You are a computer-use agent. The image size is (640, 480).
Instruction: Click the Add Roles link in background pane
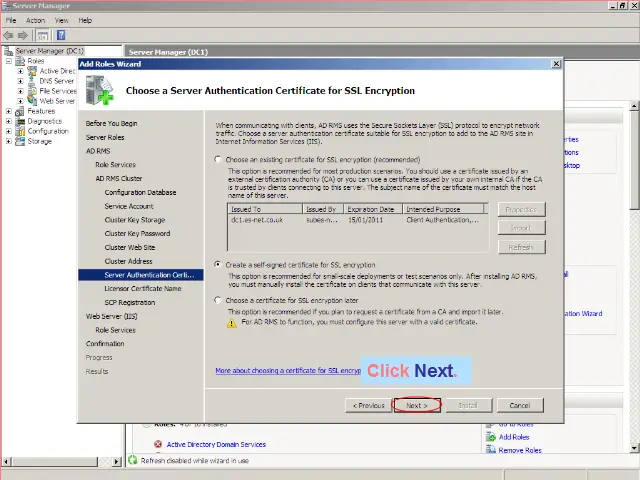click(x=514, y=437)
